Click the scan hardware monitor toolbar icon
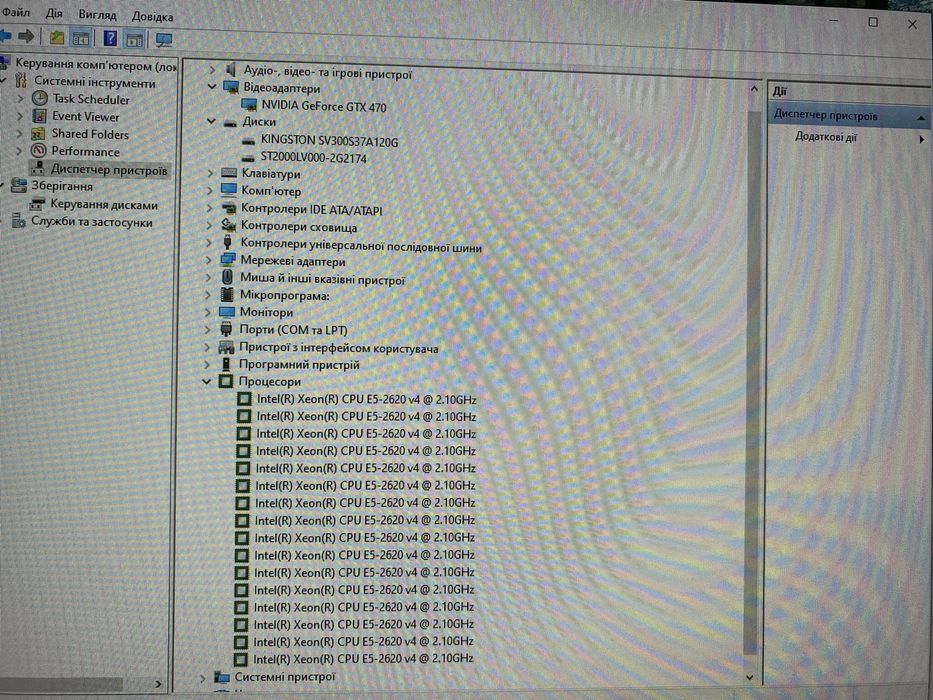Viewport: 933px width, 700px height. [x=164, y=40]
